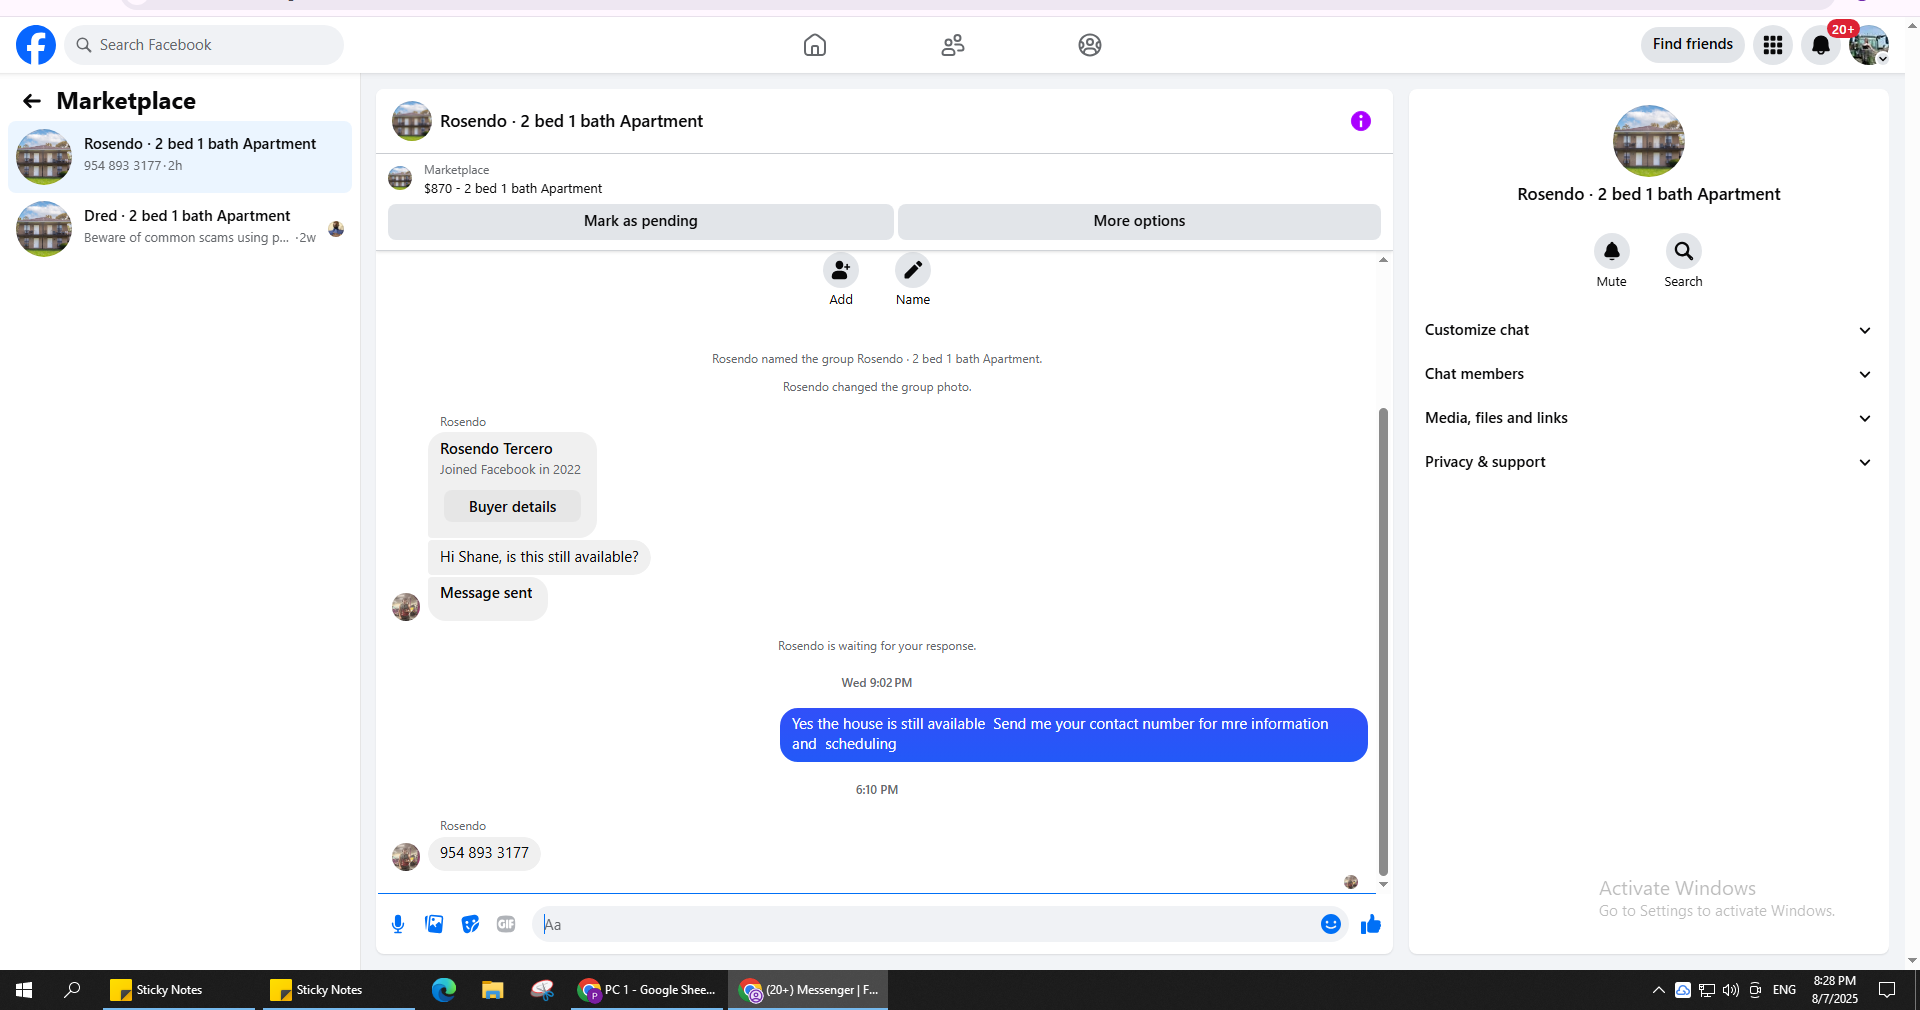Expand Customize chat section
This screenshot has width=1920, height=1010.
click(1649, 330)
